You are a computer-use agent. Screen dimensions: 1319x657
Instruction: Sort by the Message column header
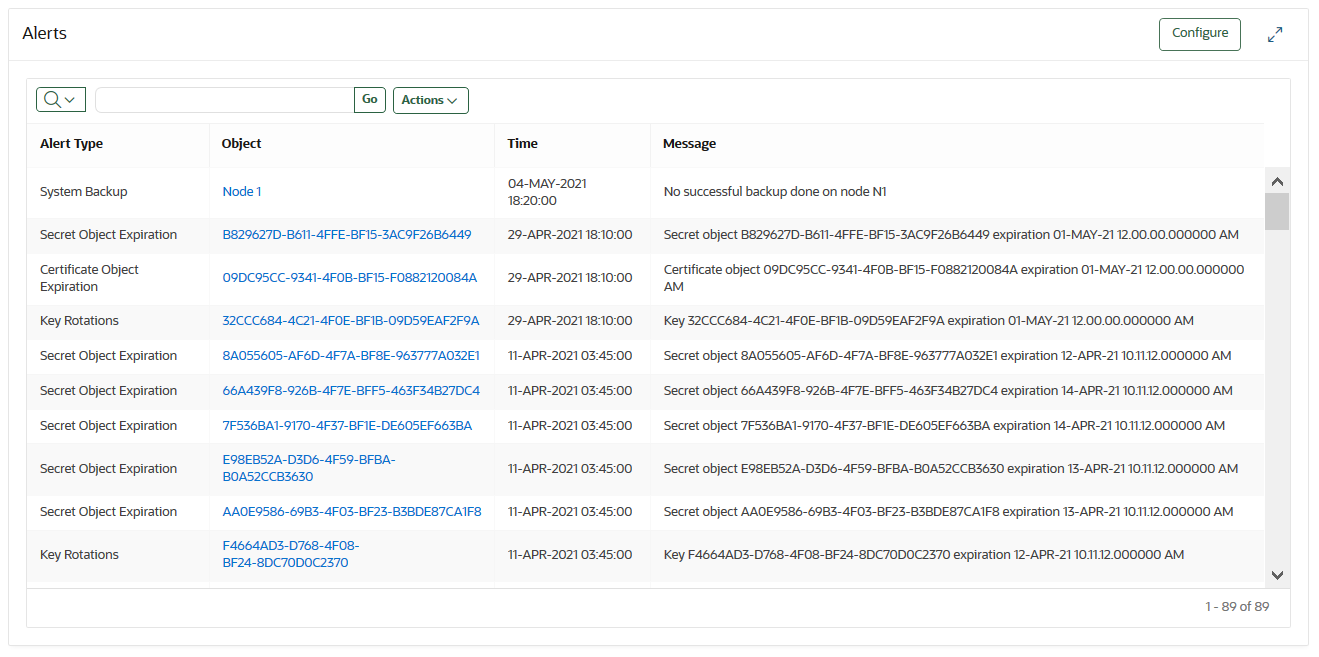coord(688,143)
